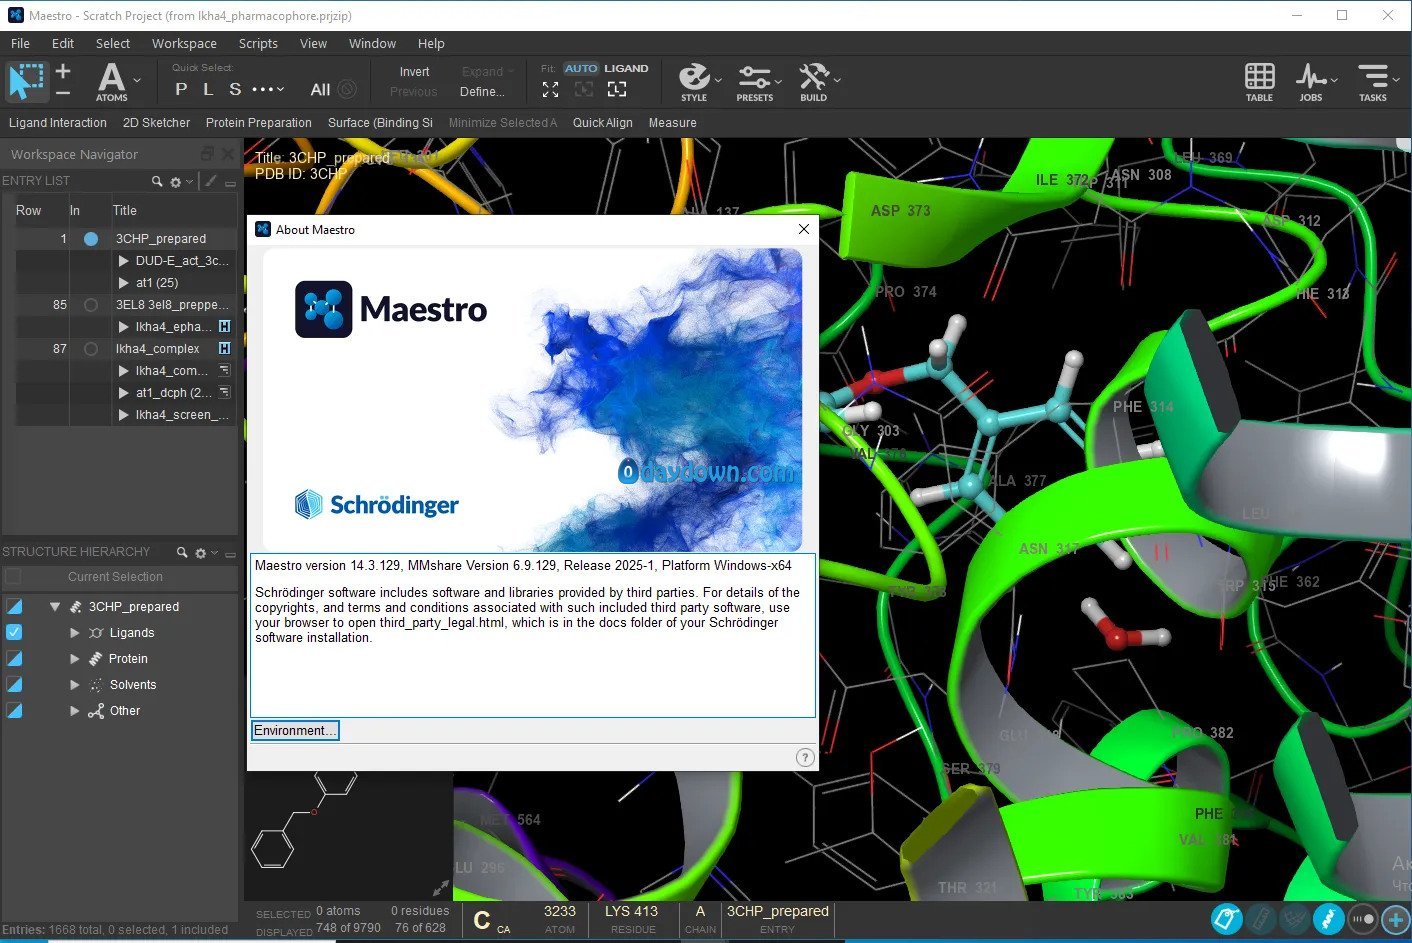This screenshot has height=943, width=1412.
Task: Open the BUILD tools icon
Action: tap(813, 81)
